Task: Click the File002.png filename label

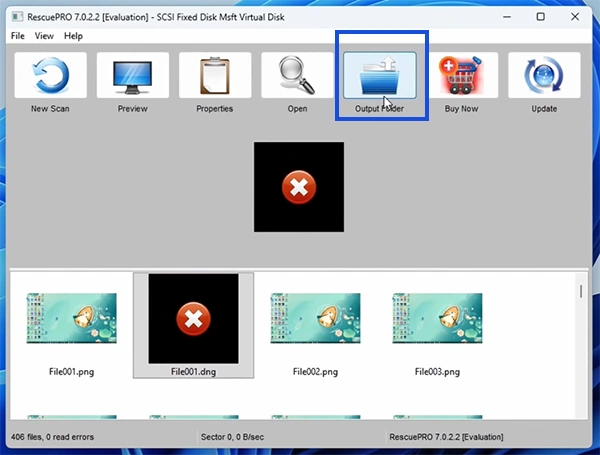Action: click(x=315, y=372)
